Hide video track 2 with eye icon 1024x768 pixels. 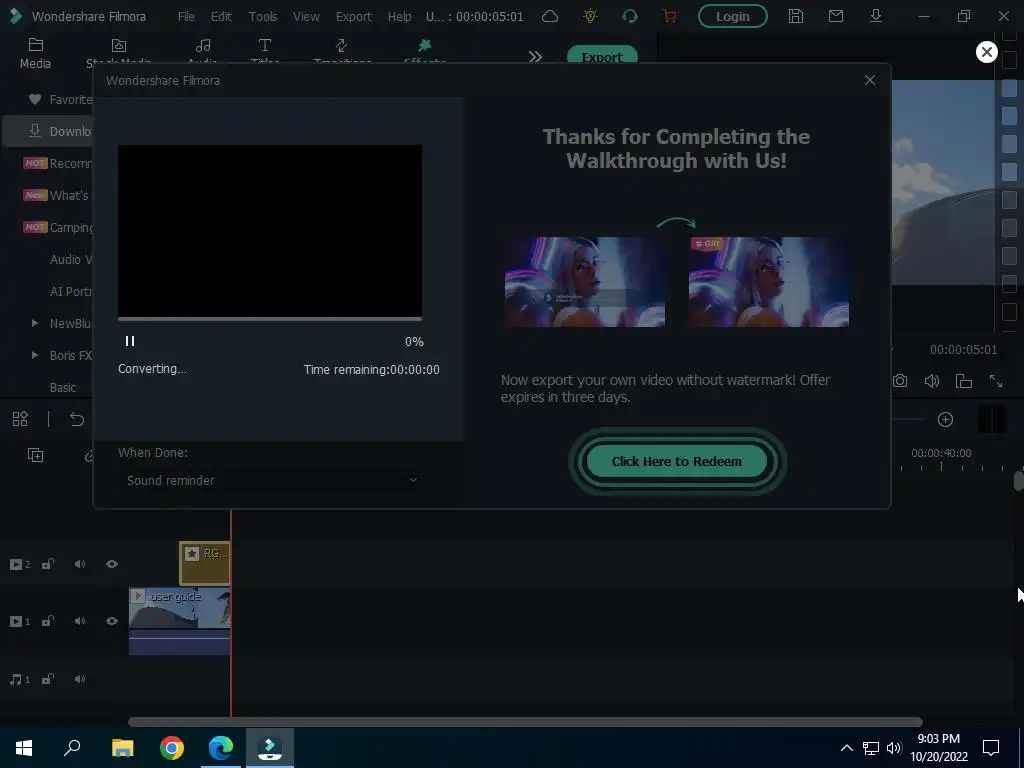pos(112,564)
